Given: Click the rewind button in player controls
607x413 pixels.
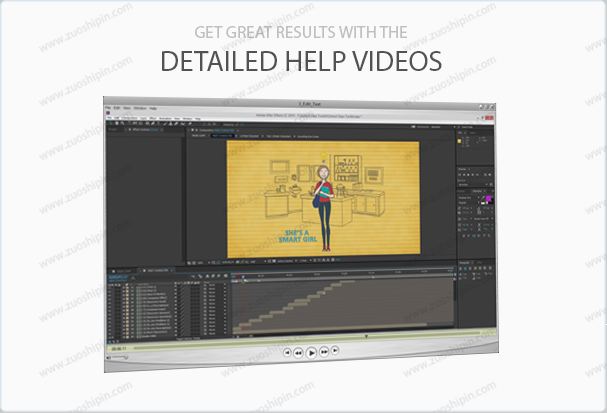Looking at the screenshot, I should [x=298, y=352].
